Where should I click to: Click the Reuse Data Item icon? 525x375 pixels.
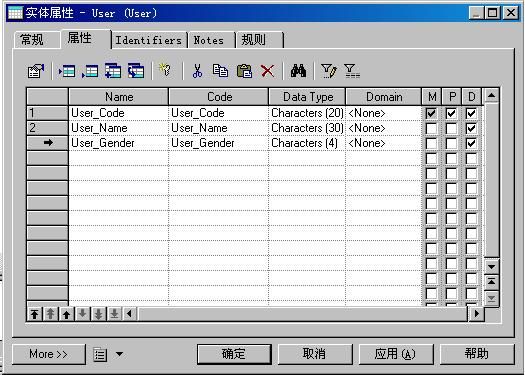(x=136, y=71)
